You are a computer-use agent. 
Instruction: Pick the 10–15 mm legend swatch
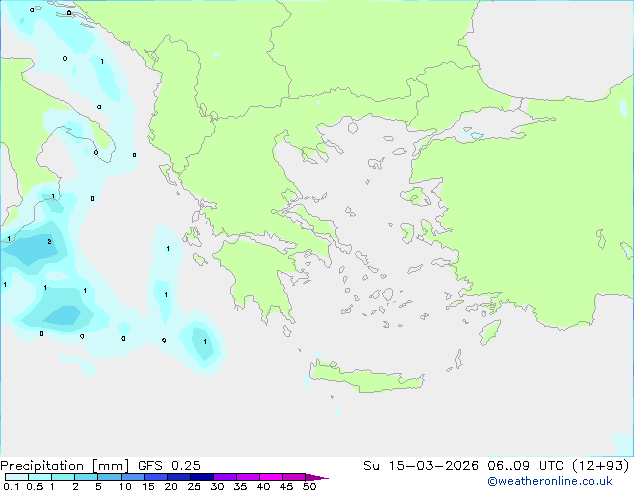[132, 477]
